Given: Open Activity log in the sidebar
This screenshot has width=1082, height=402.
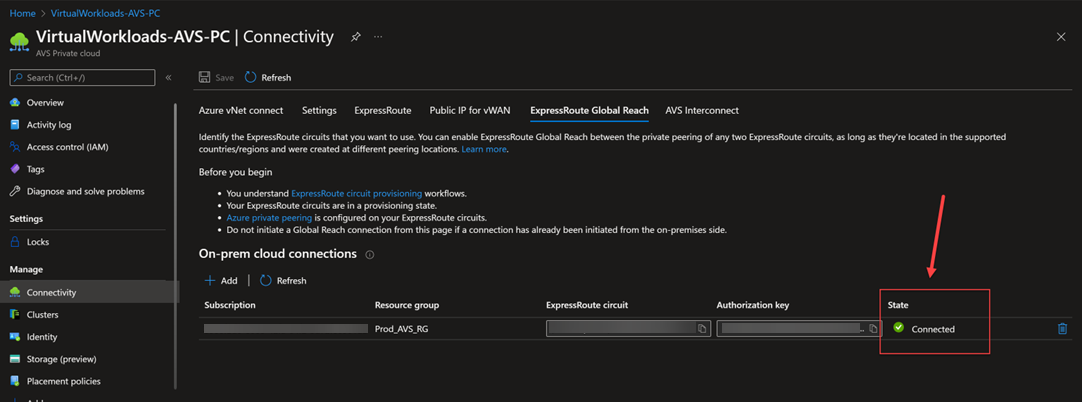Looking at the screenshot, I should click(x=49, y=125).
